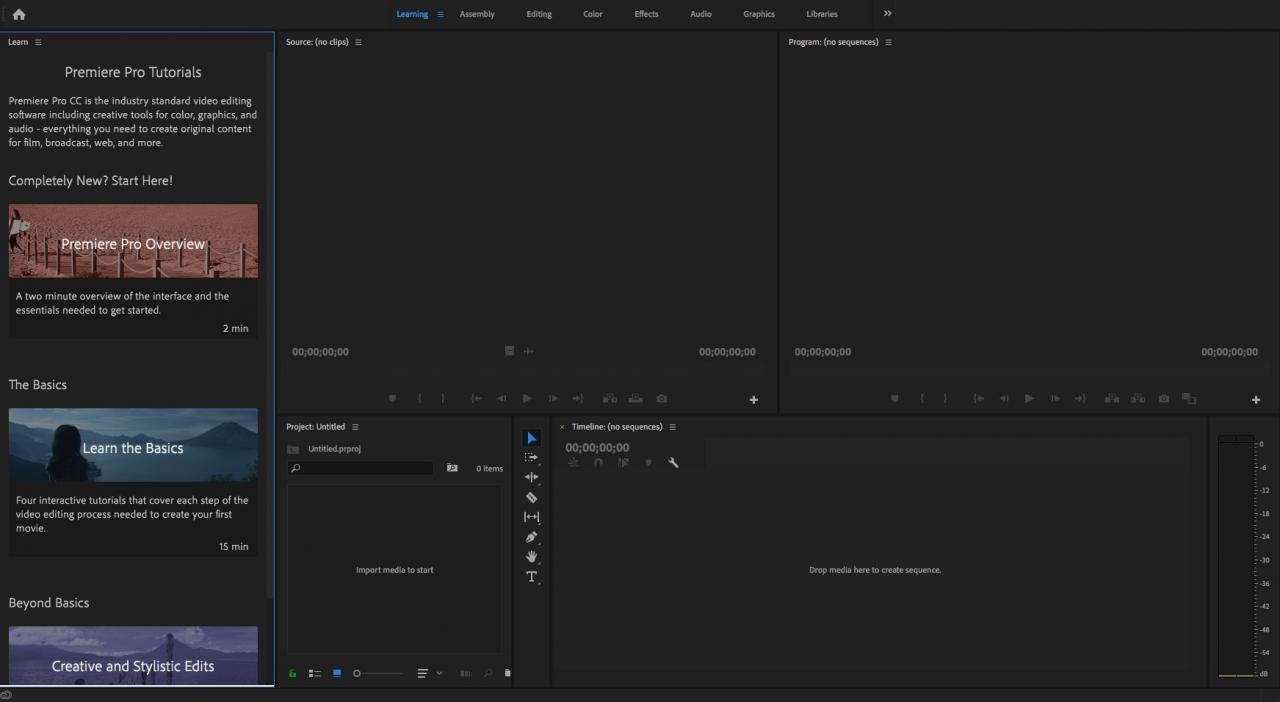Toggle Snap in the Timeline

598,462
